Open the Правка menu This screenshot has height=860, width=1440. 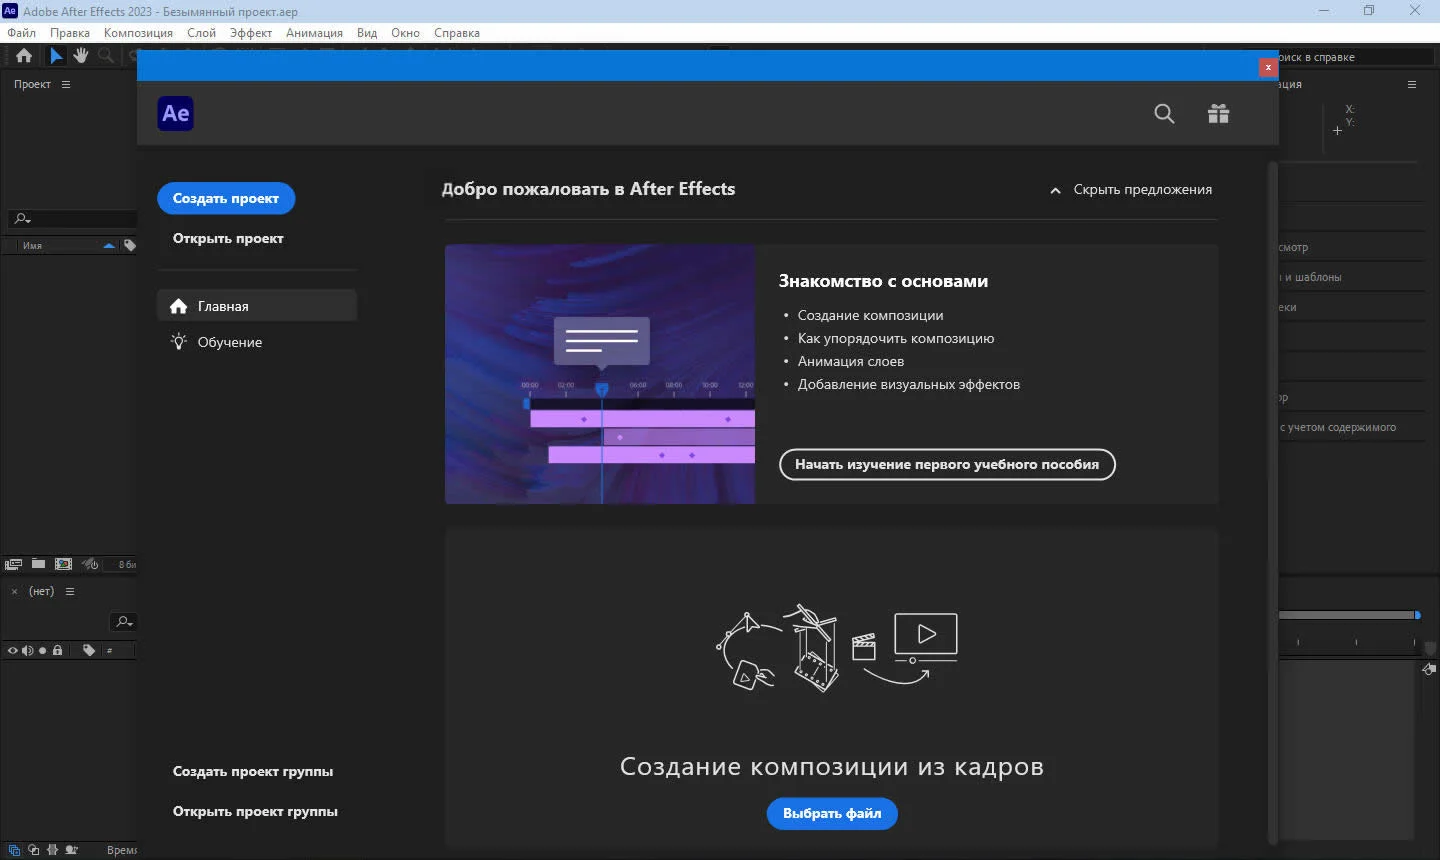click(70, 32)
